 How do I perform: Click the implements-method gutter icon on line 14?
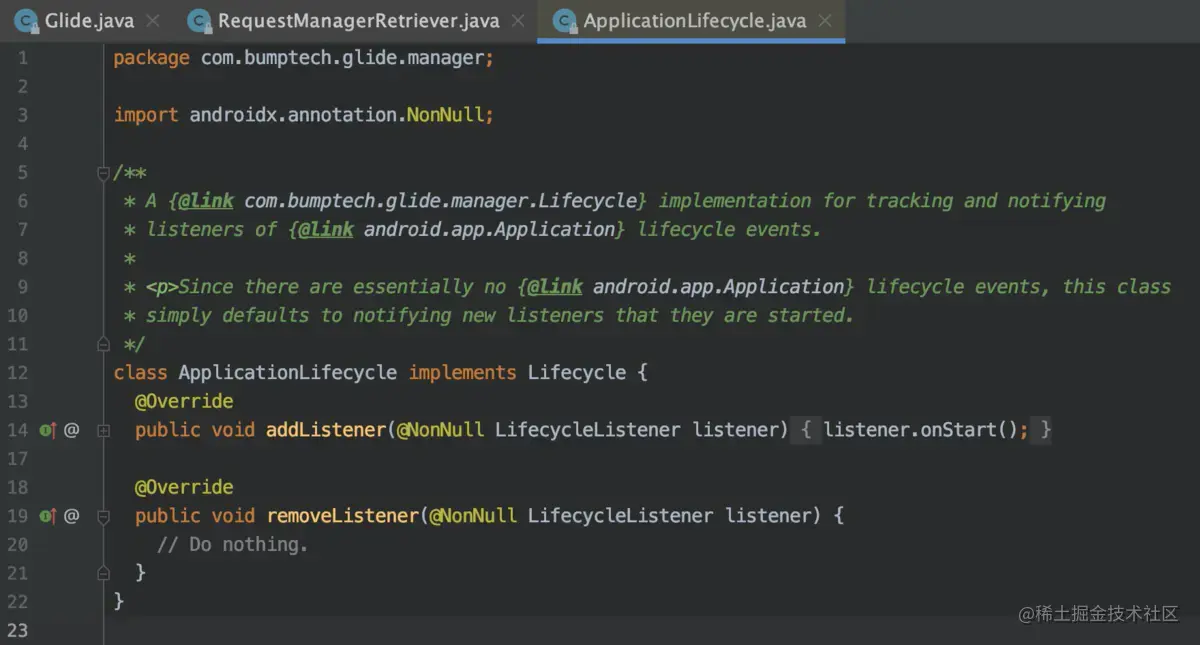click(x=47, y=430)
